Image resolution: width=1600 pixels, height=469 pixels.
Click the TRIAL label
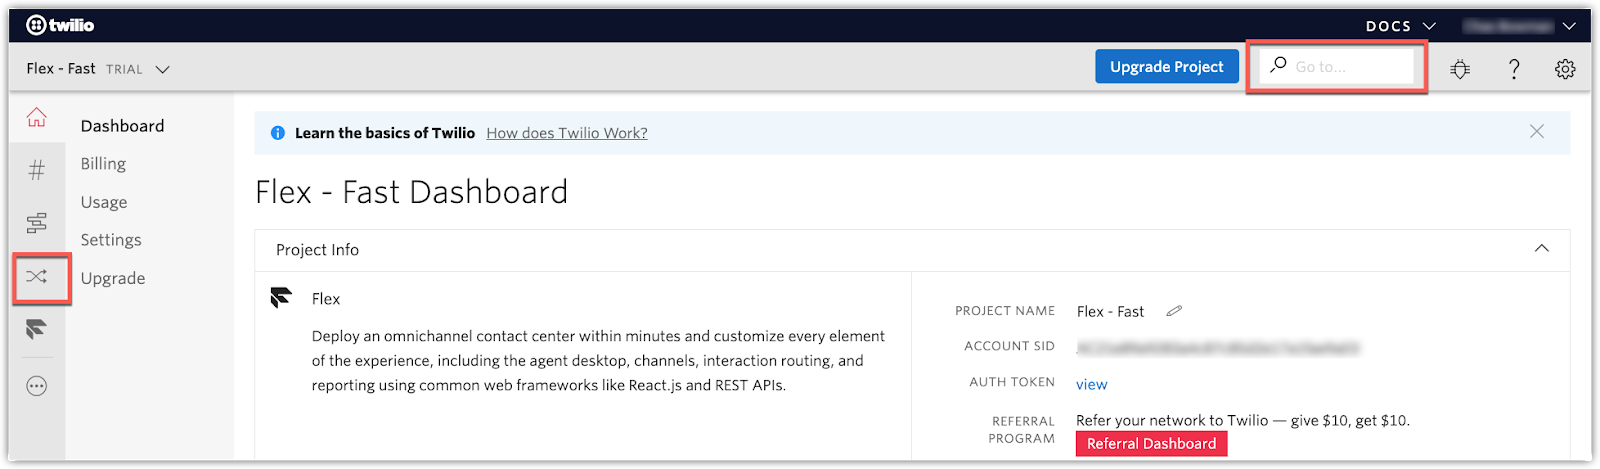(124, 69)
